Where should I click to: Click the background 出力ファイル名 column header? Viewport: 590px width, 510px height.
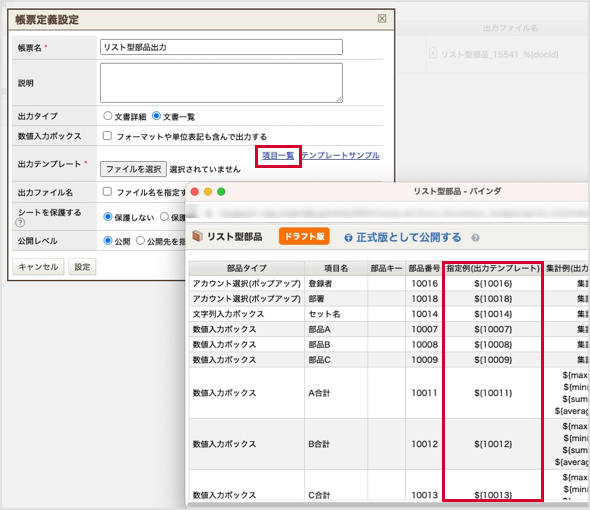[510, 28]
